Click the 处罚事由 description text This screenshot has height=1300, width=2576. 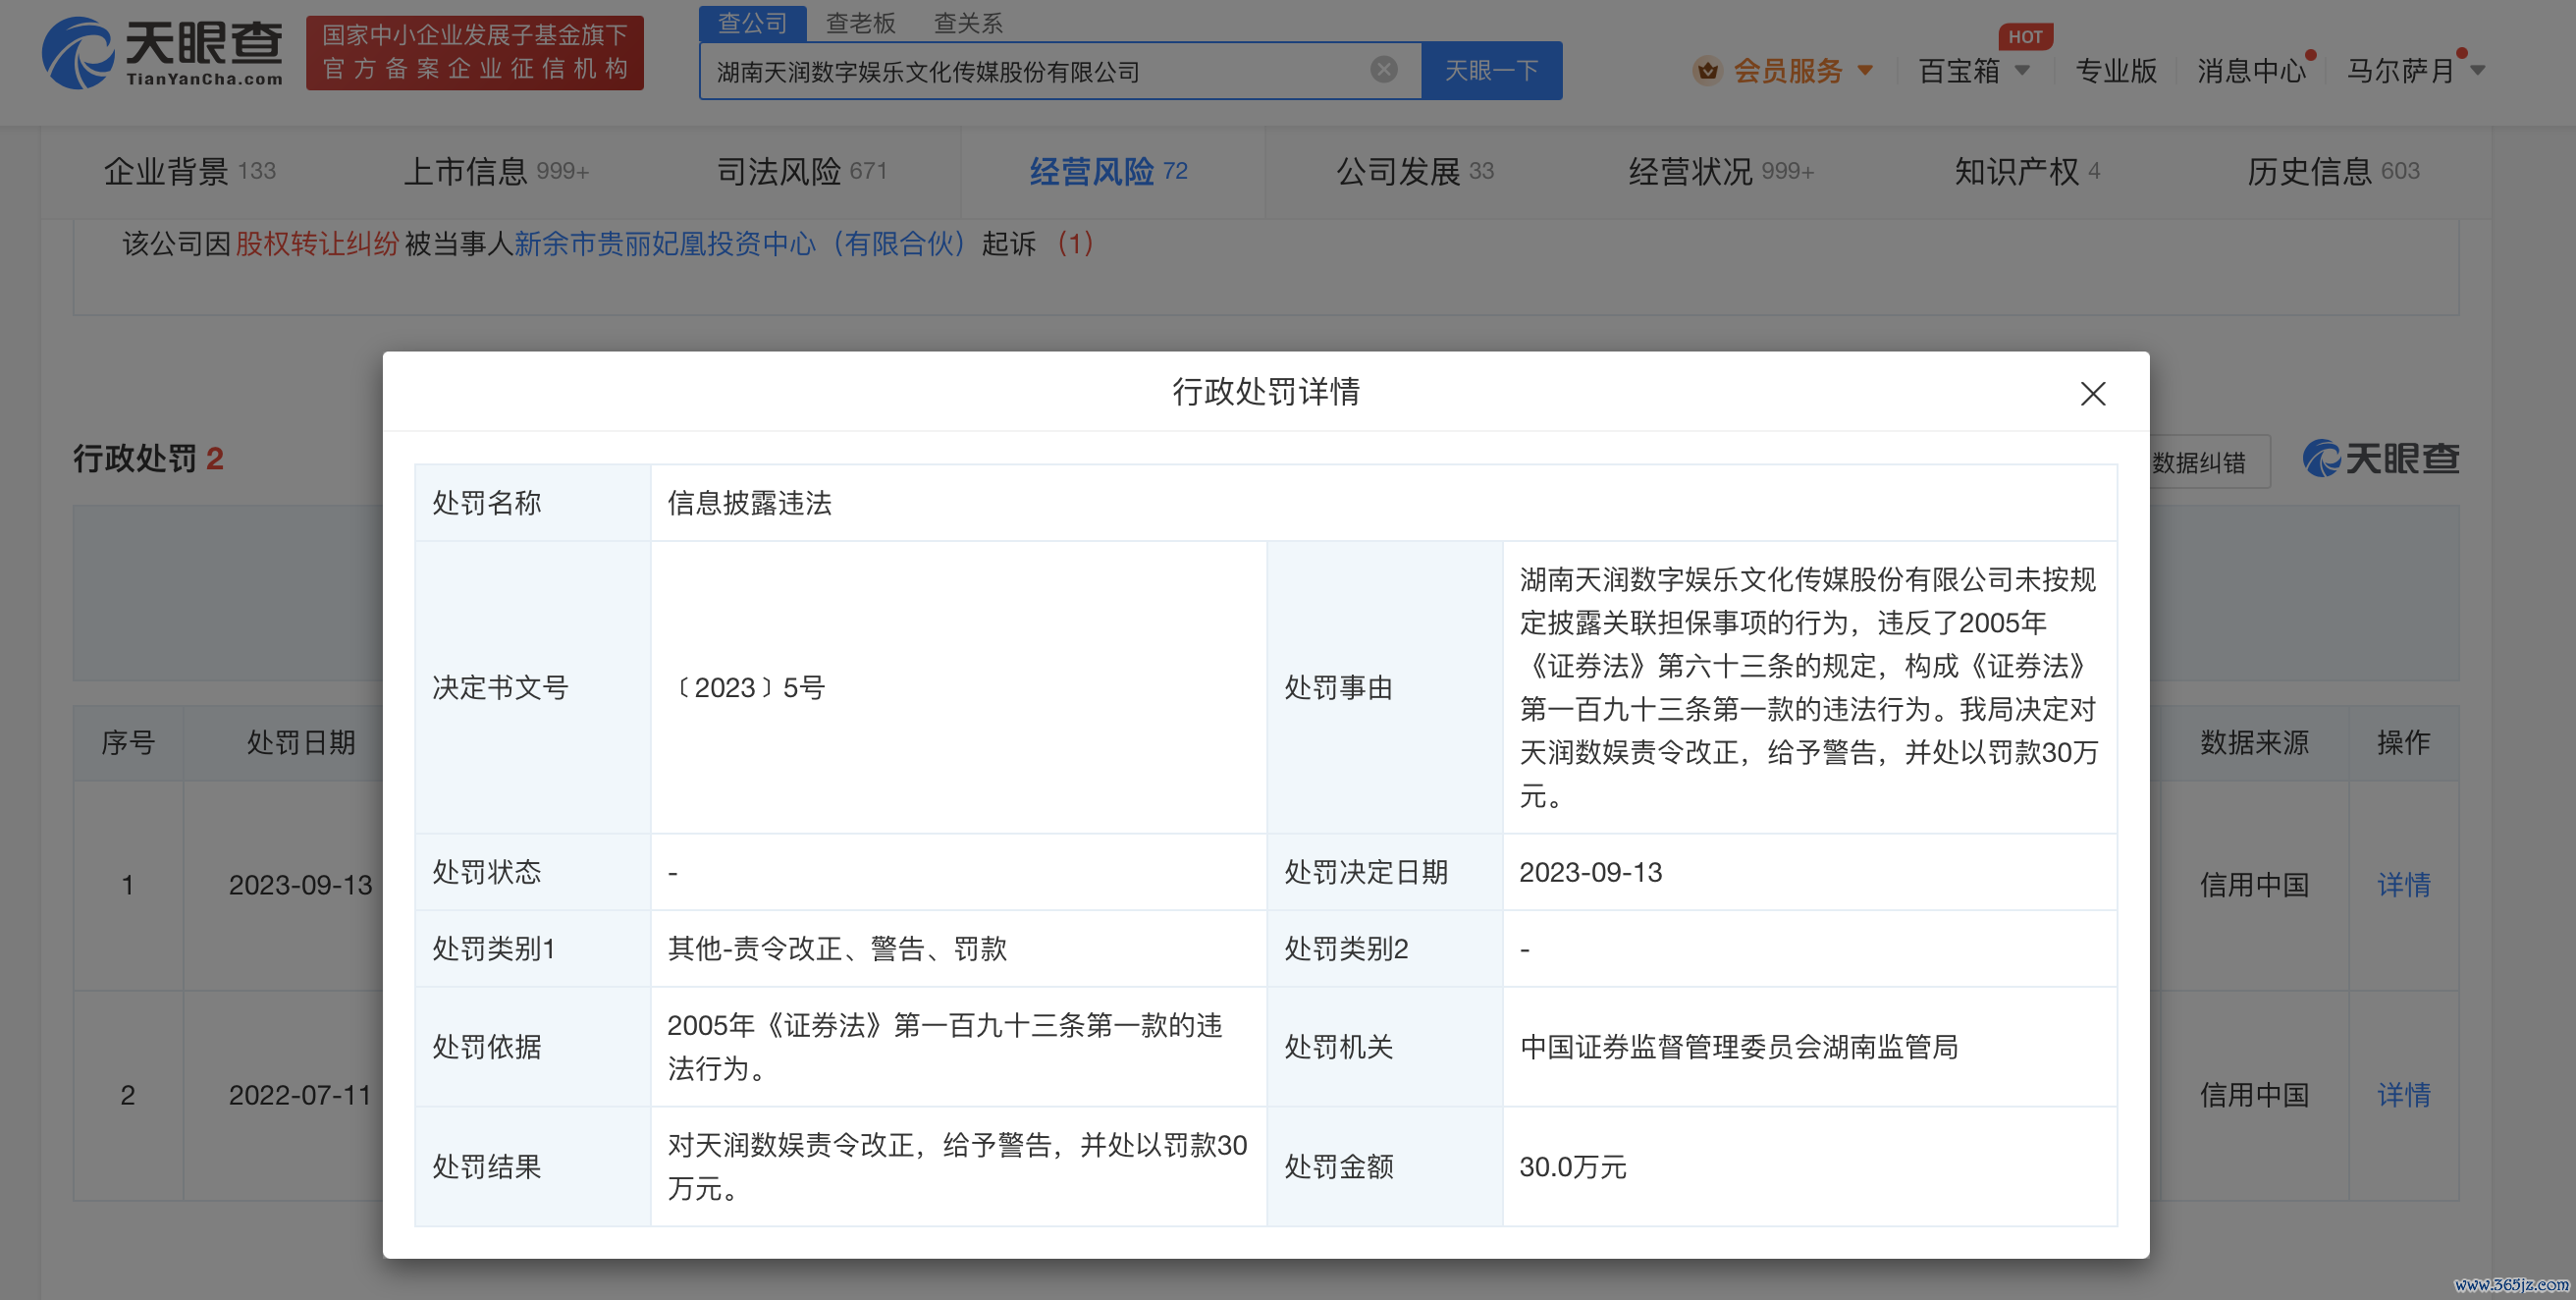[1808, 688]
